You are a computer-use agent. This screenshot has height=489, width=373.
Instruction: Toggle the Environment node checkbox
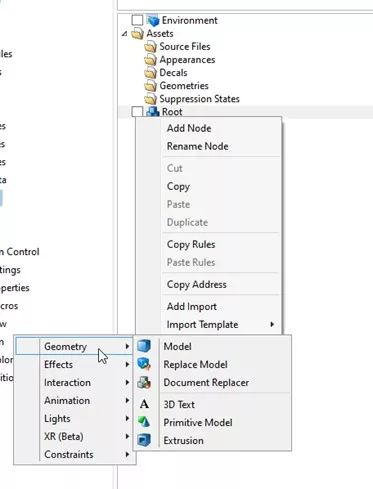click(137, 20)
